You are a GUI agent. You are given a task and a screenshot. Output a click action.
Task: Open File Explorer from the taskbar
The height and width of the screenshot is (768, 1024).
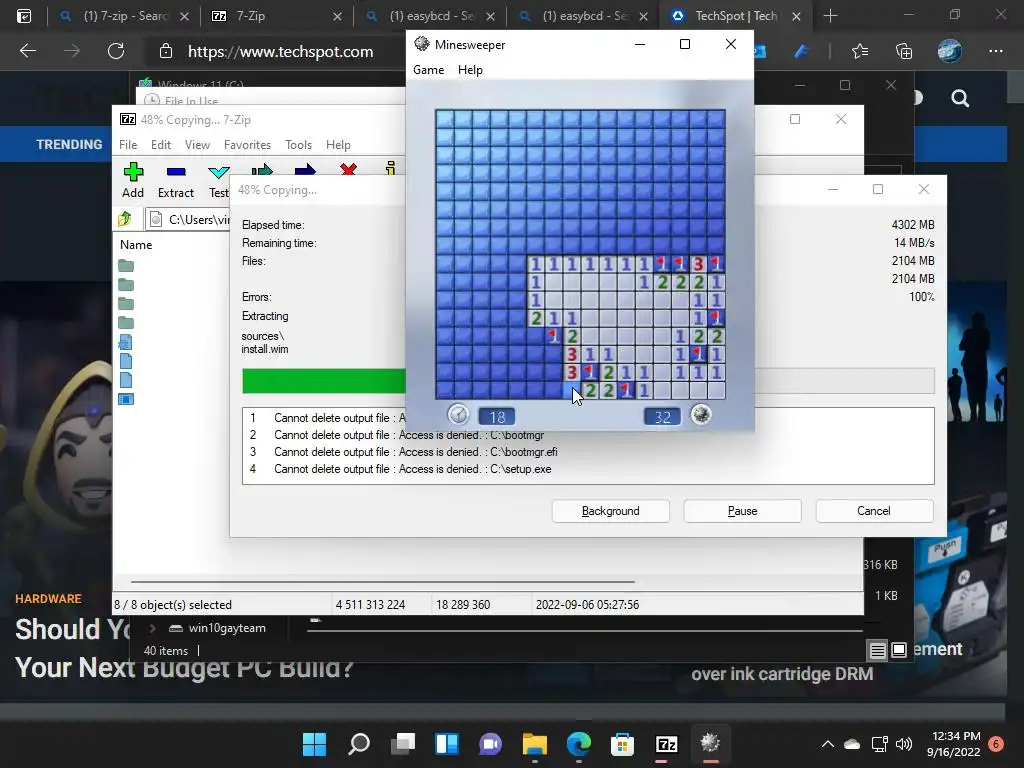[x=535, y=743]
